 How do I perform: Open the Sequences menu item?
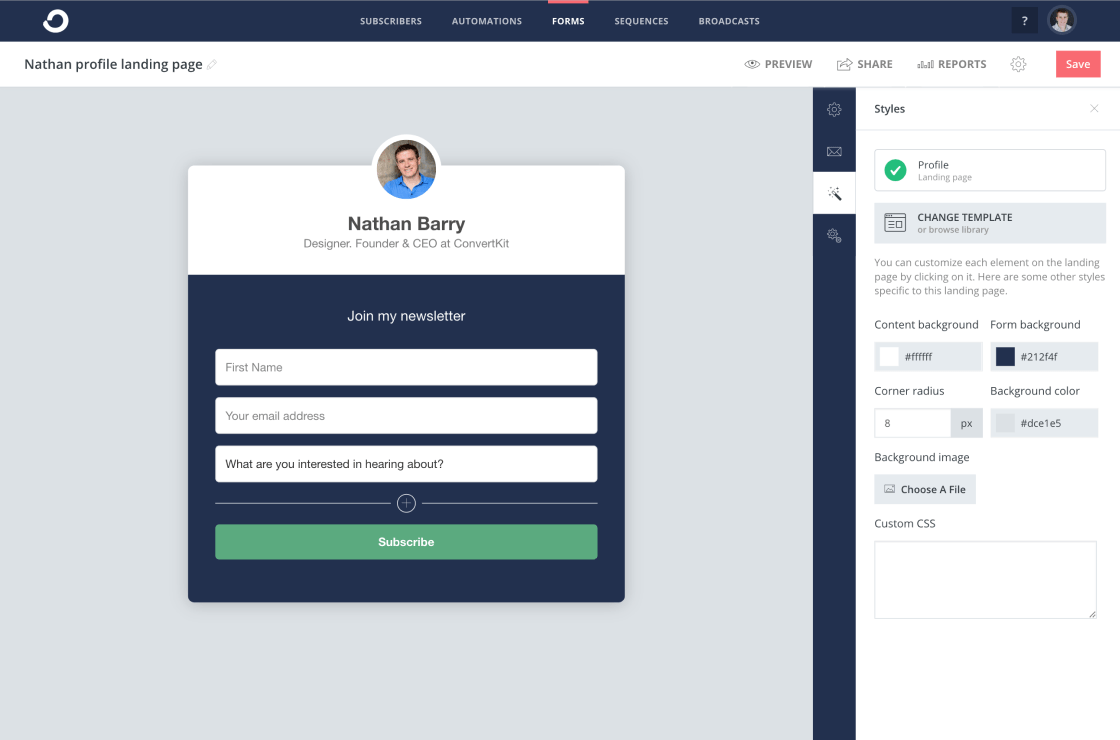641,21
